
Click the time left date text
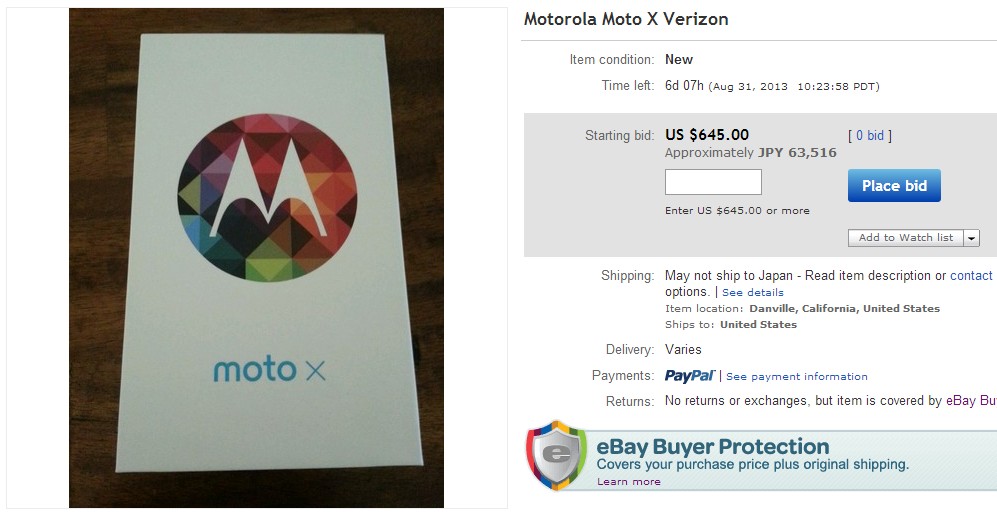794,87
